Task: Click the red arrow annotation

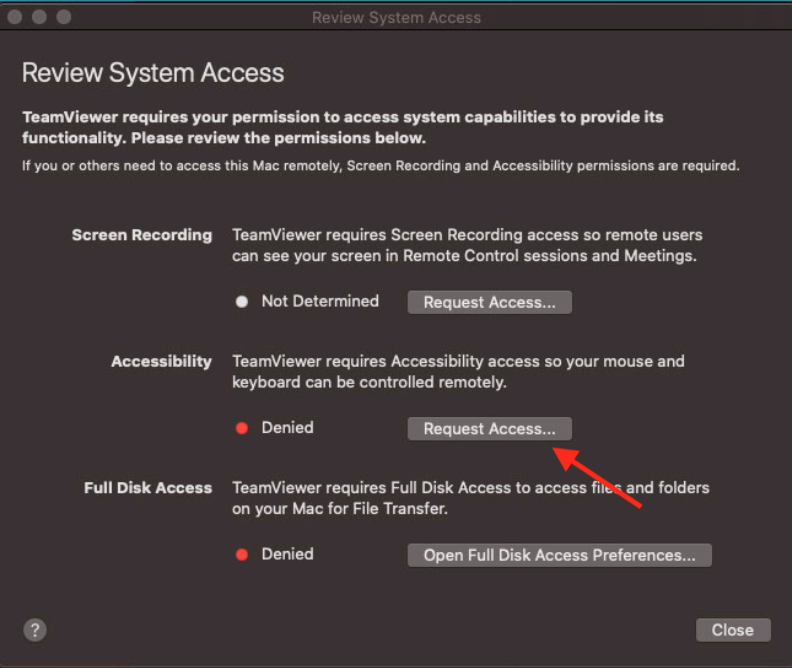Action: coord(597,478)
